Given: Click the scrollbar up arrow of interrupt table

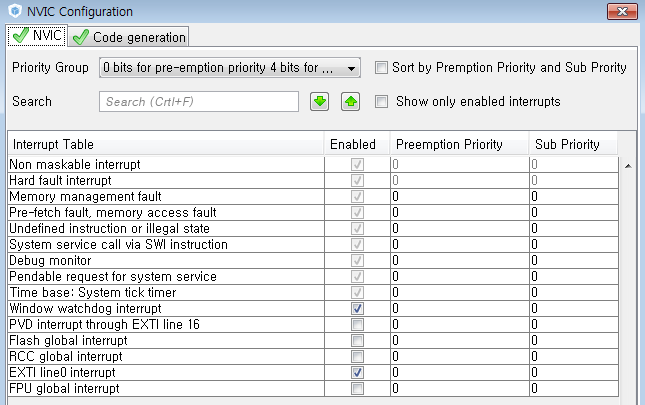Looking at the screenshot, I should [x=628, y=166].
